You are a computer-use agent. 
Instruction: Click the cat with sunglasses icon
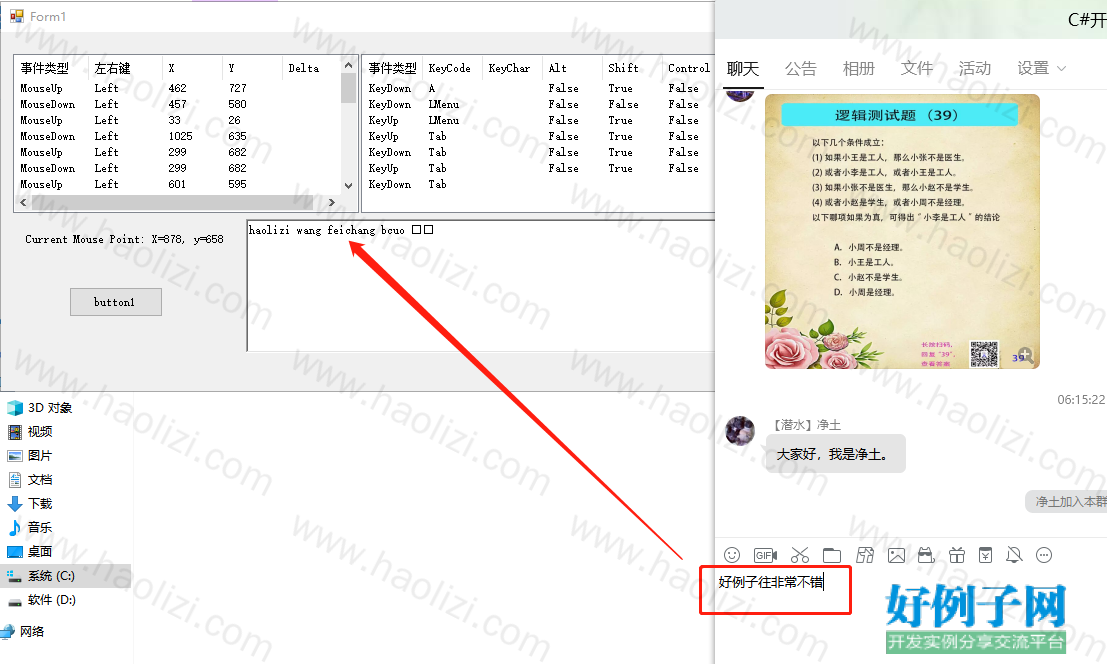[926, 555]
